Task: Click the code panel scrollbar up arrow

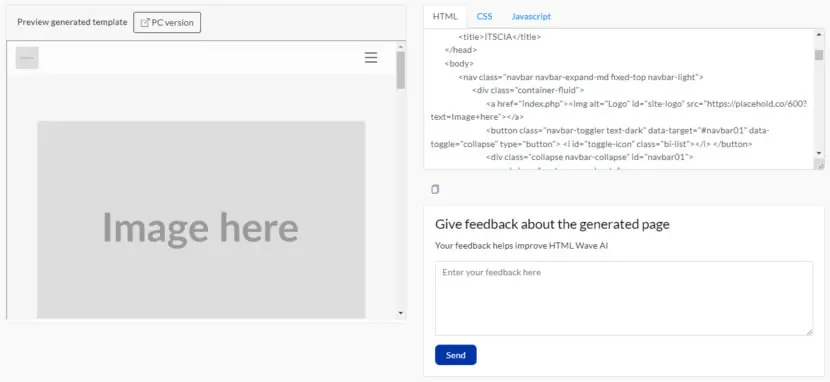Action: (819, 33)
